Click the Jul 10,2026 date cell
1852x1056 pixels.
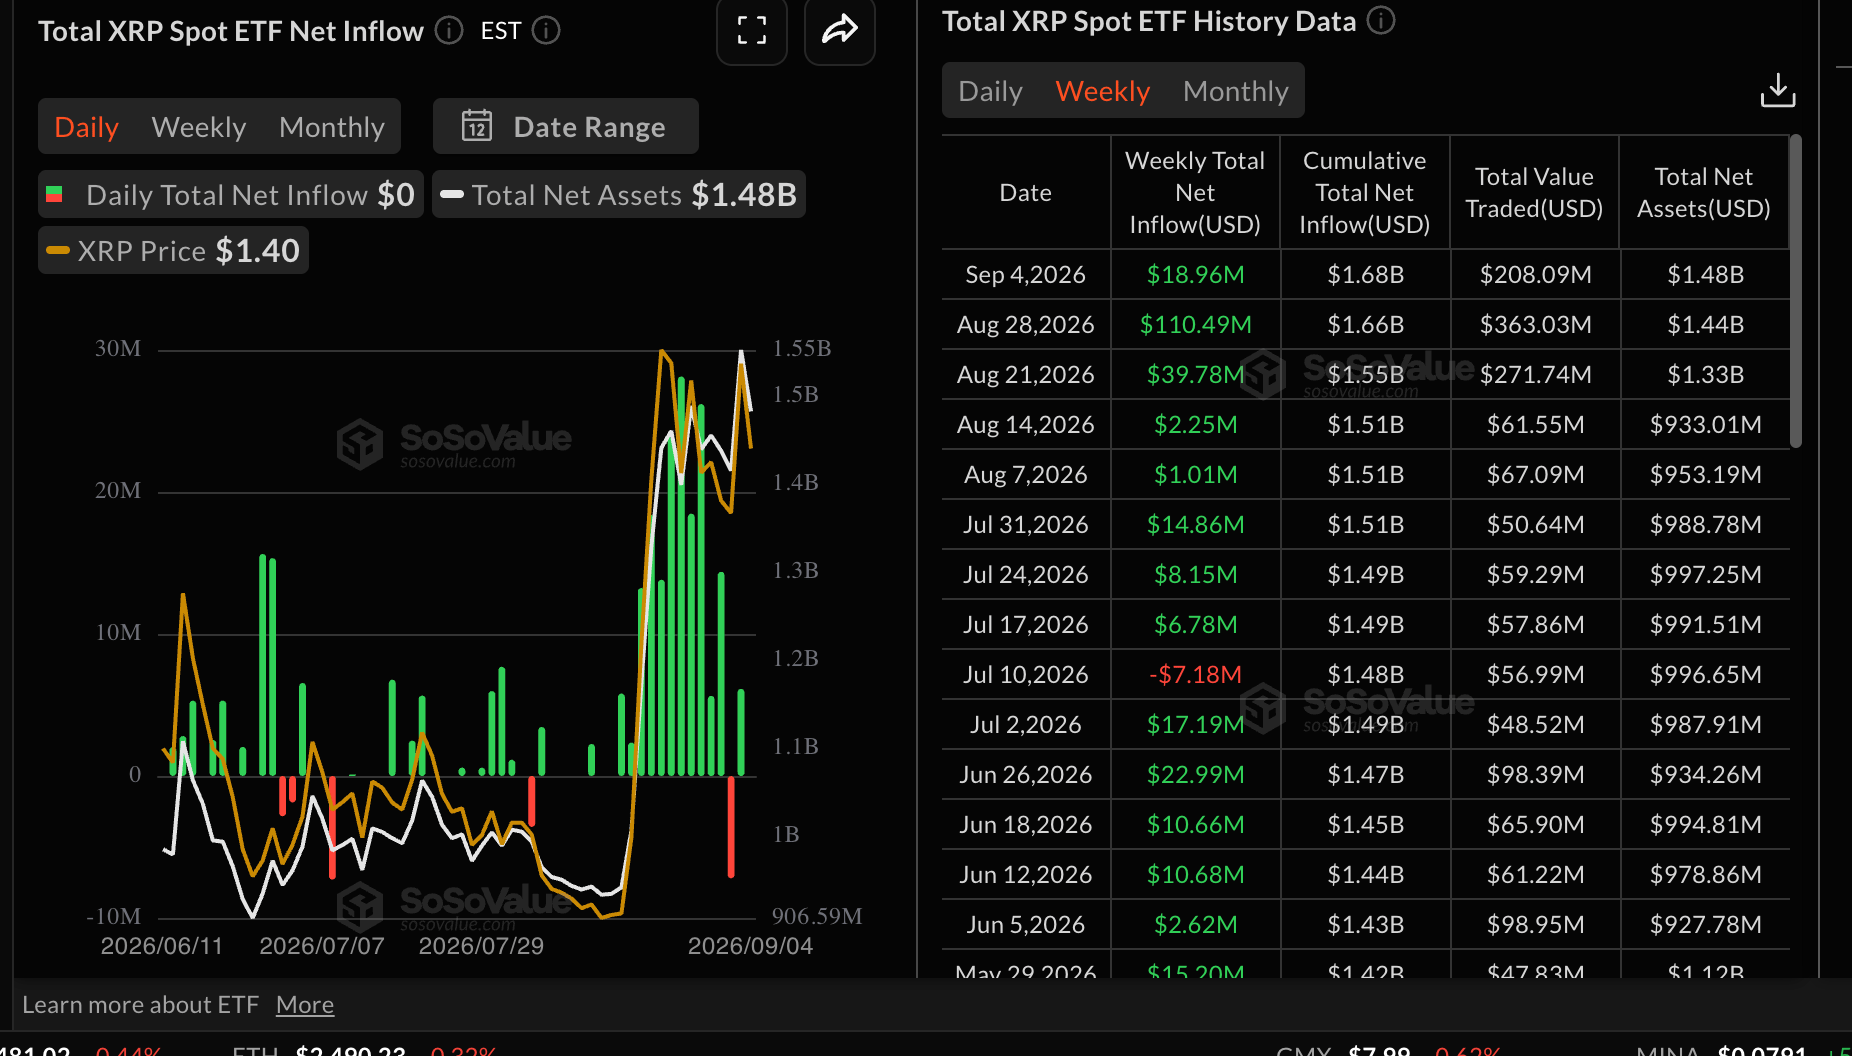(x=1026, y=674)
